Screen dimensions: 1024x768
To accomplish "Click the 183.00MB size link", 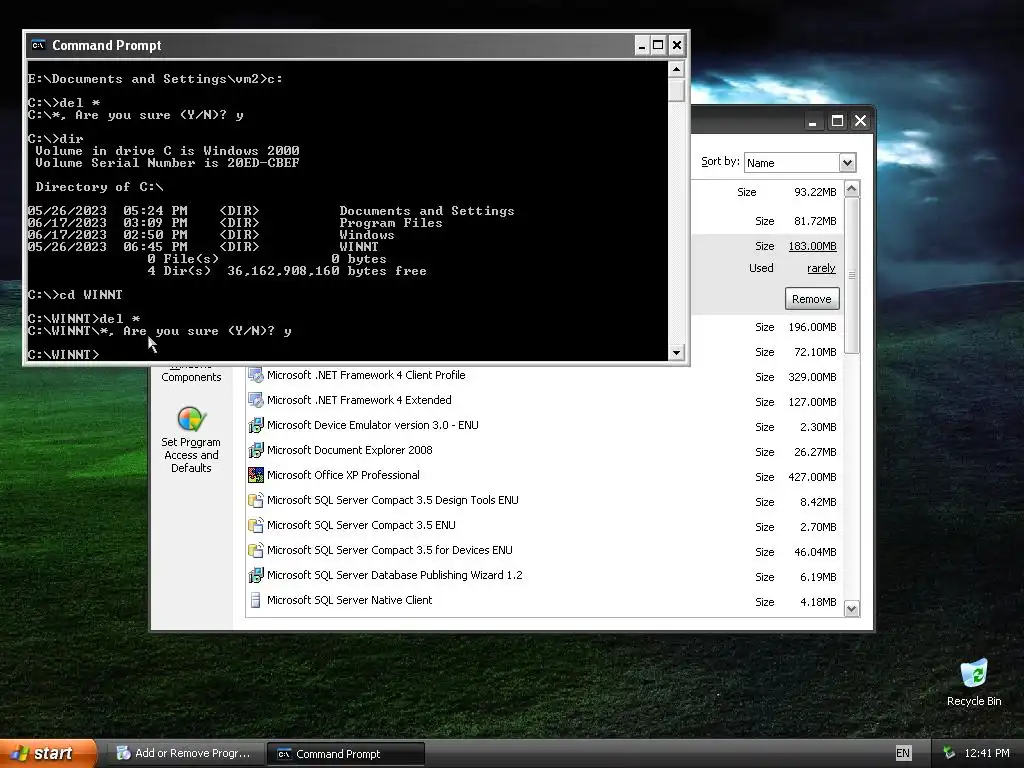I will click(x=812, y=246).
